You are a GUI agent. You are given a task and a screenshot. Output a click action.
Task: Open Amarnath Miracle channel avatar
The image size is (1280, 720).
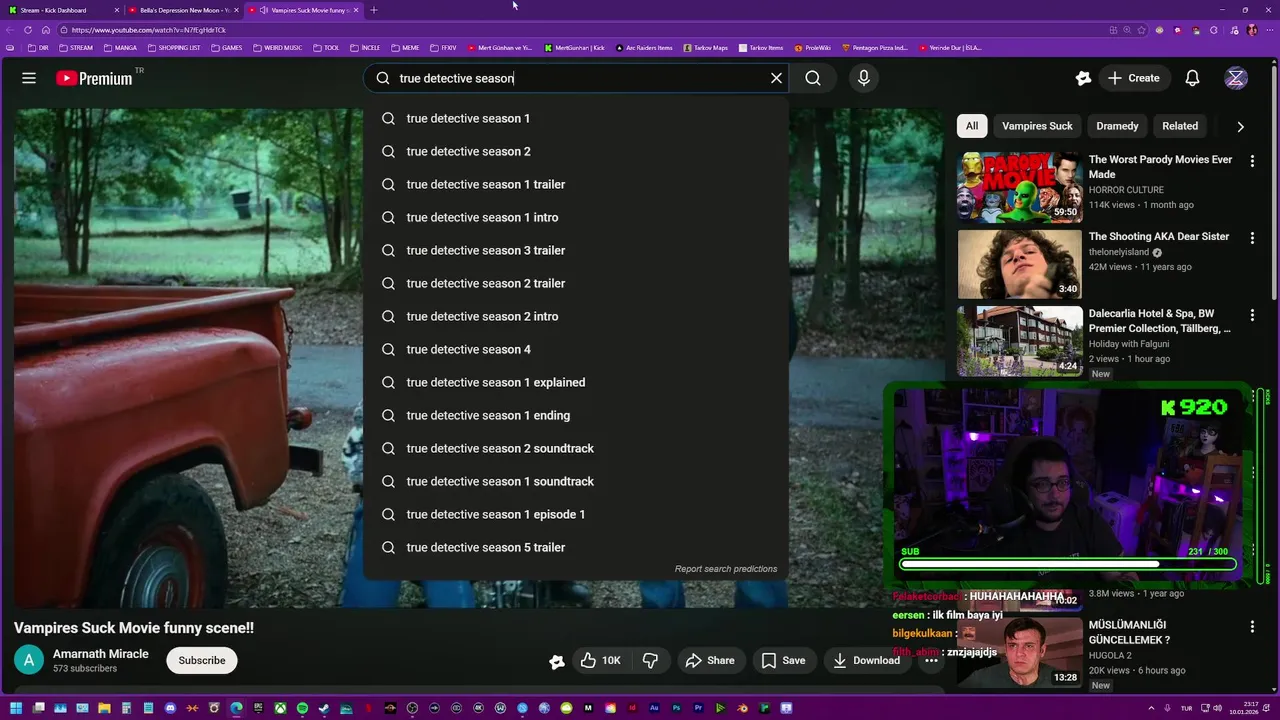pos(29,660)
